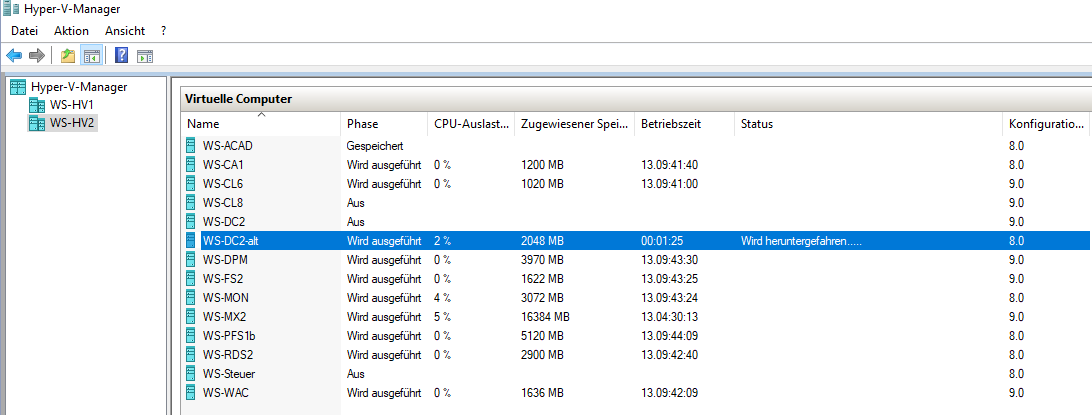Screen dimensions: 1092x415
Task: Select the WS-DC2 row name
Action: pyautogui.click(x=223, y=221)
